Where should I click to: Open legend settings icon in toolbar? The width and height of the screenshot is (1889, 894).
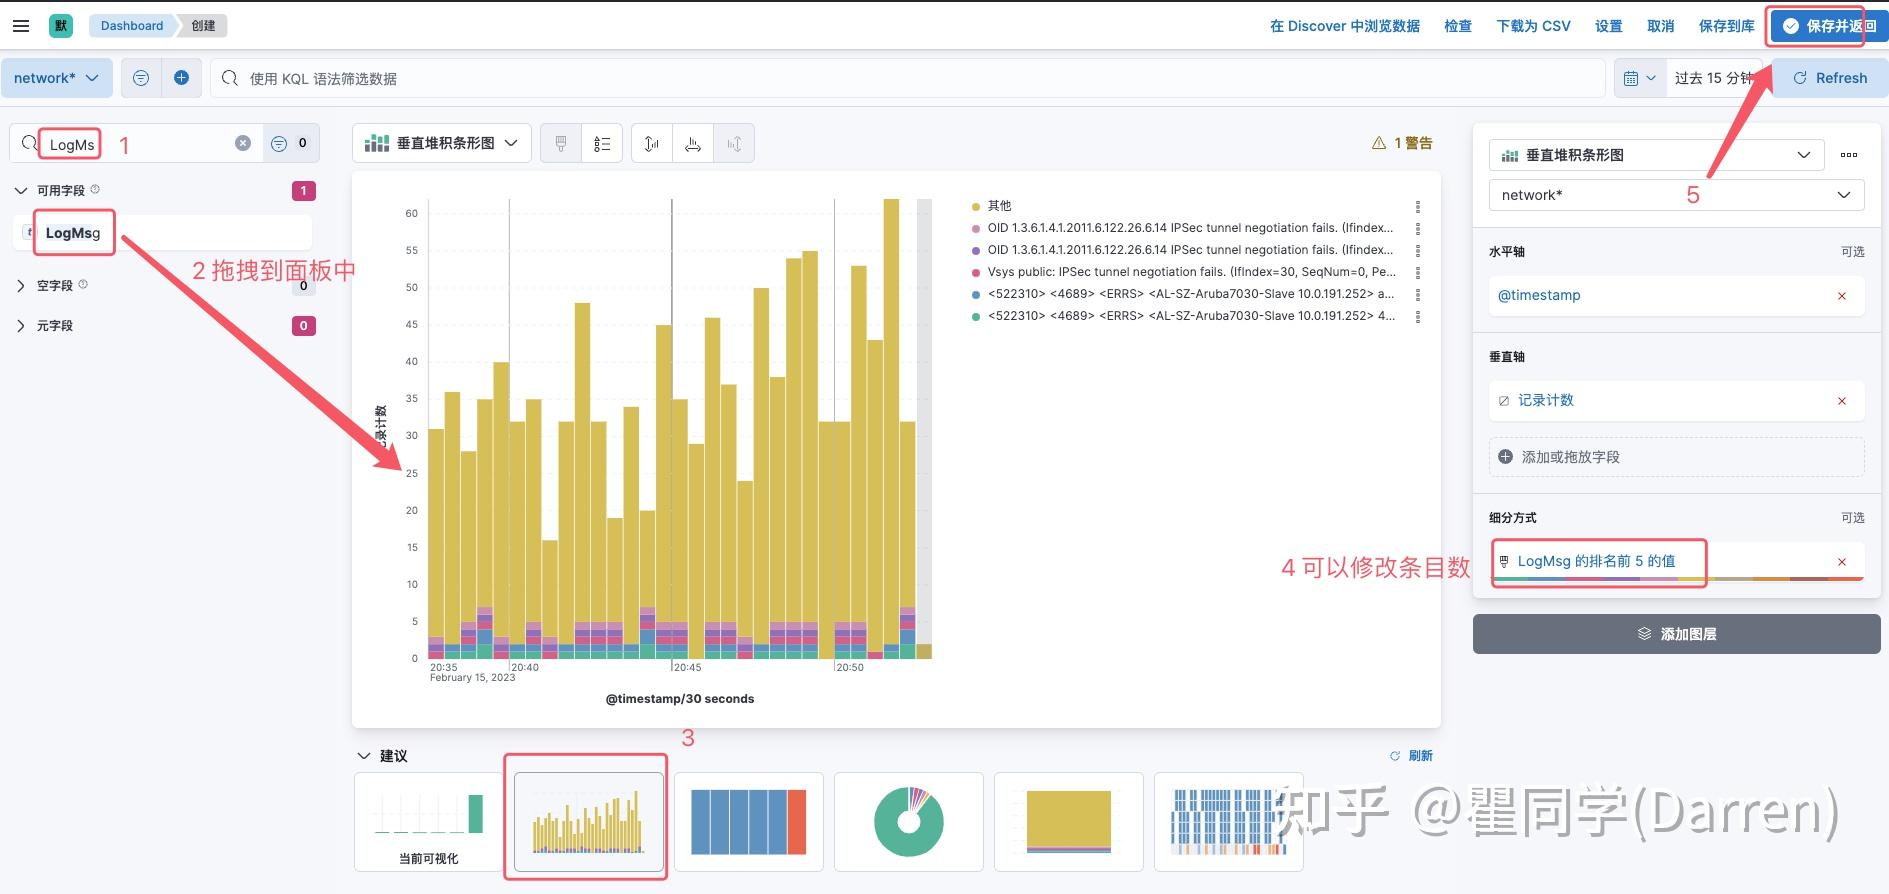pyautogui.click(x=602, y=144)
